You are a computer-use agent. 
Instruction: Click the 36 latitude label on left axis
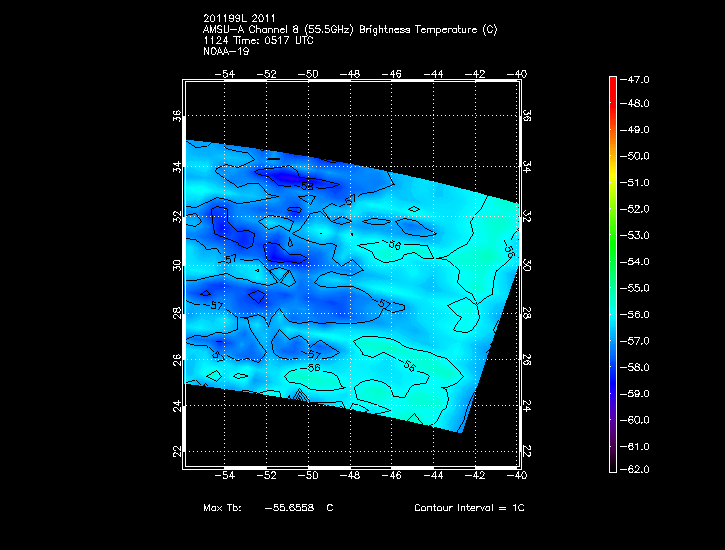click(x=177, y=116)
